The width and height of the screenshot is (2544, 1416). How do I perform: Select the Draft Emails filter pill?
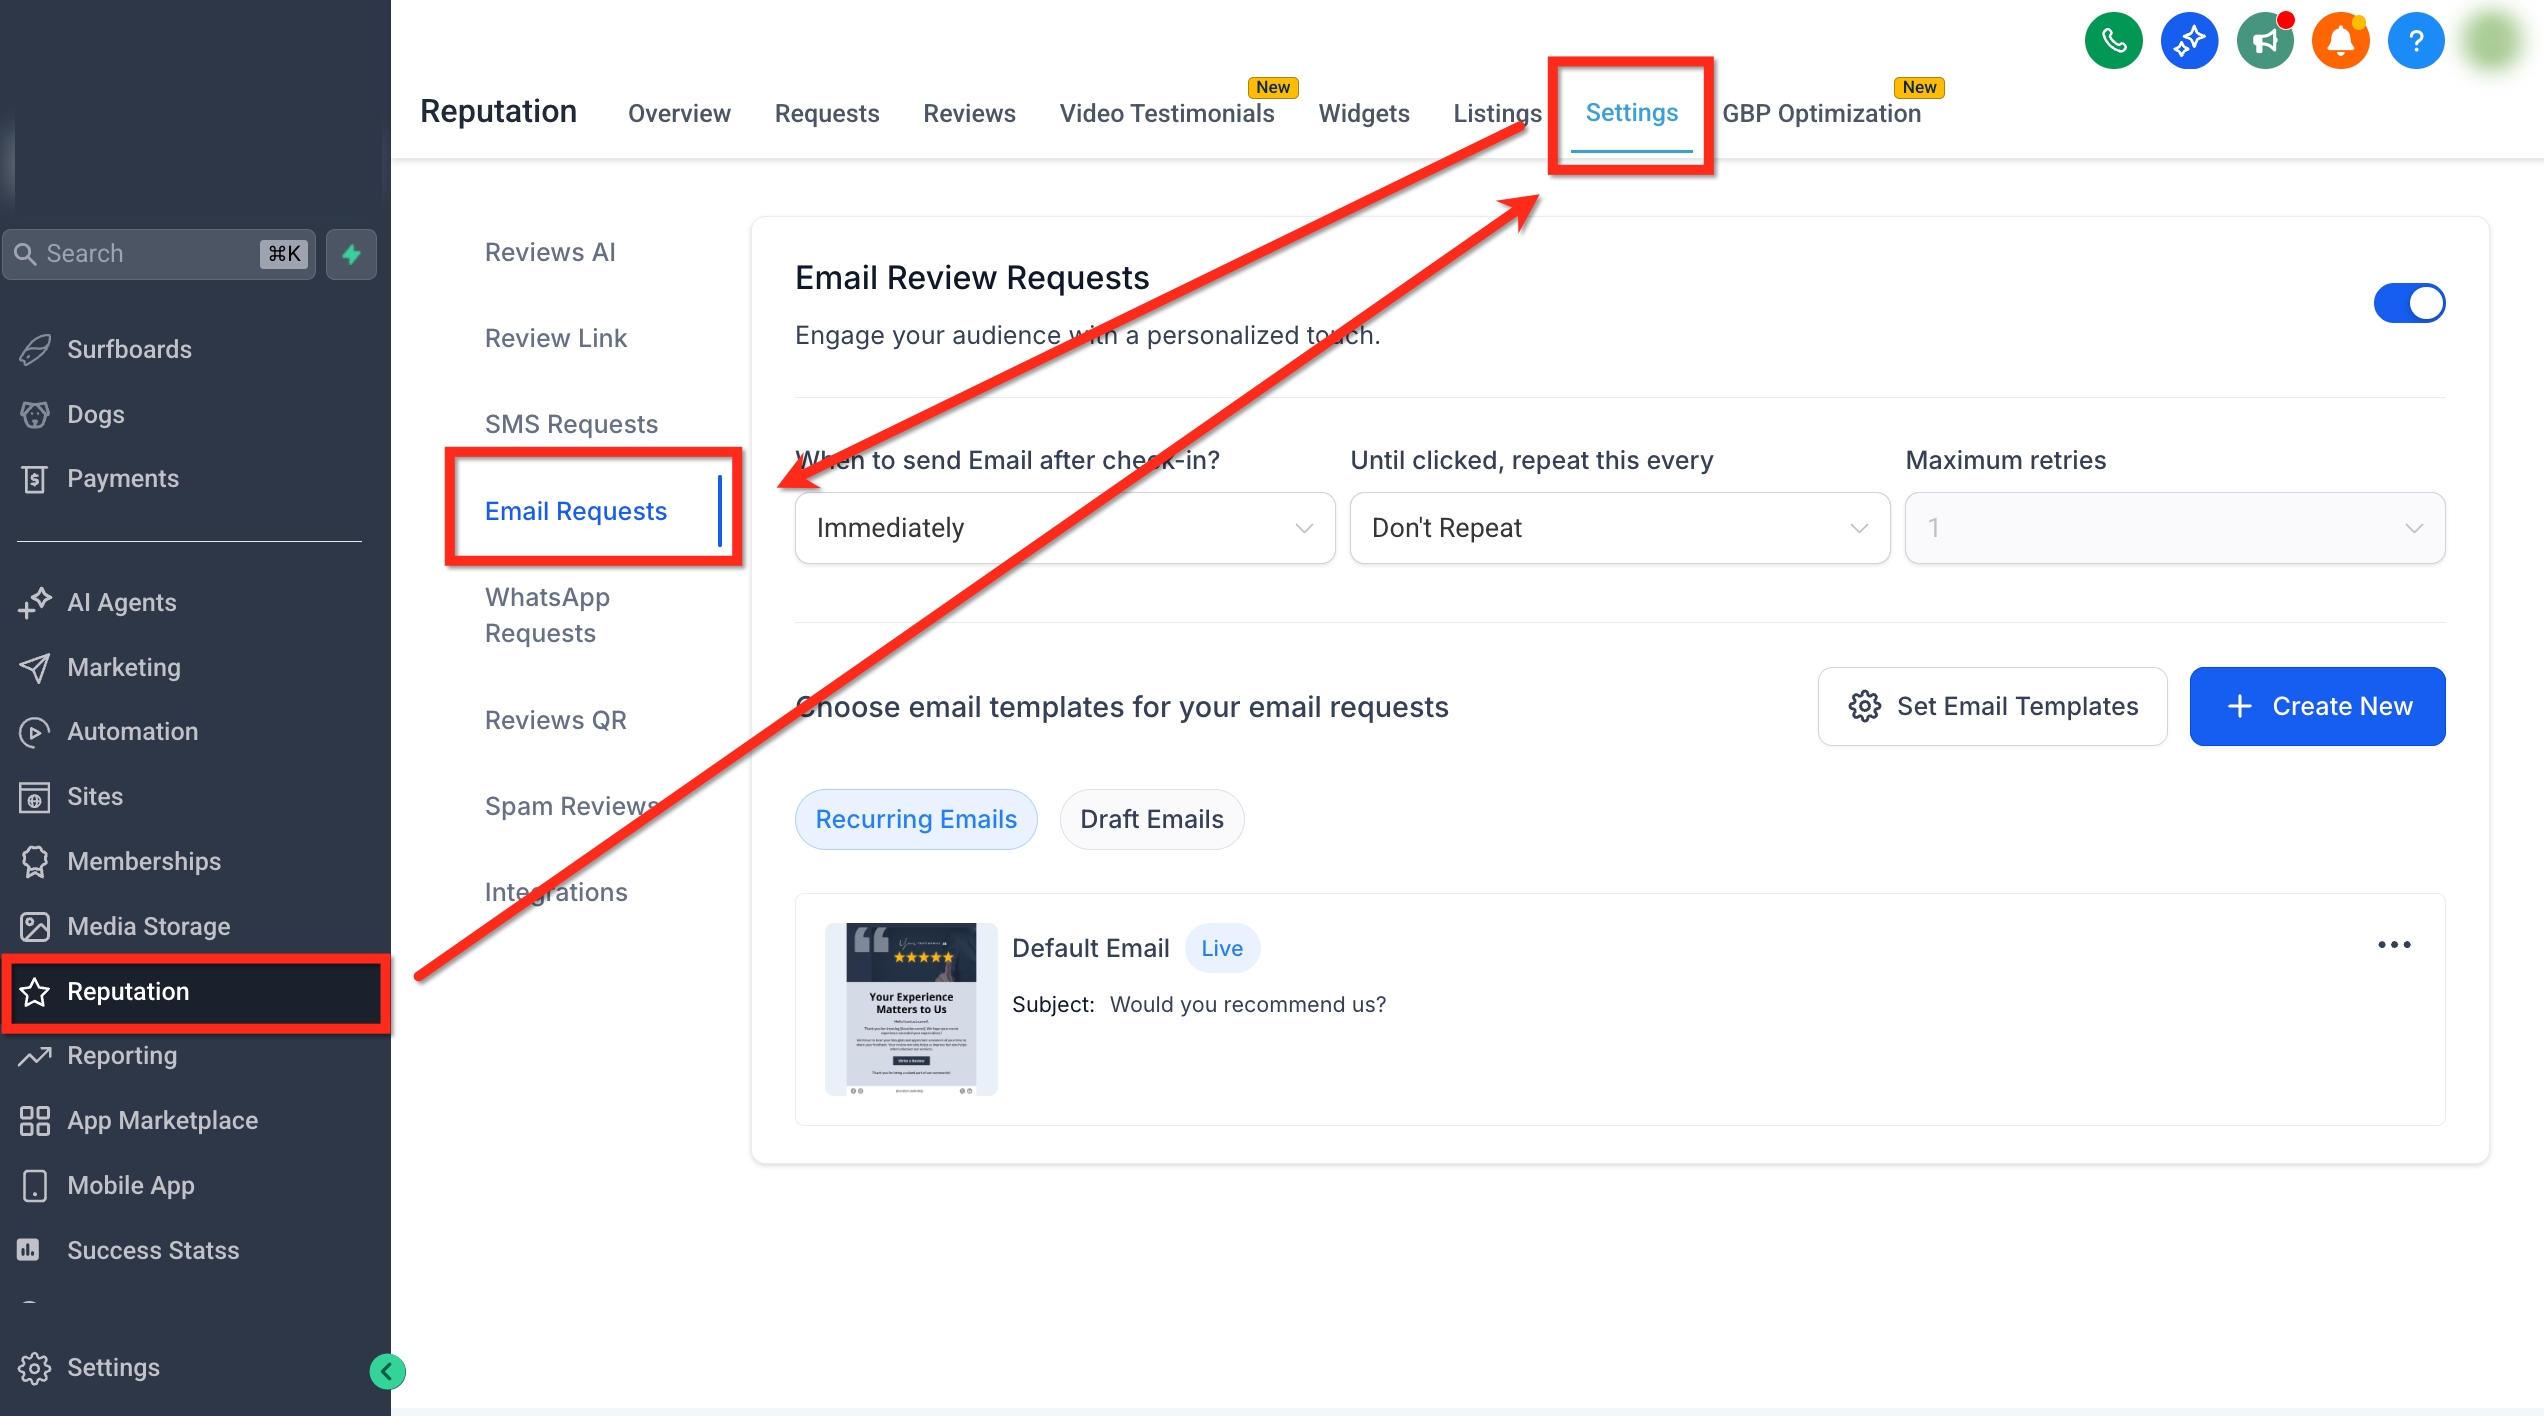pos(1152,819)
